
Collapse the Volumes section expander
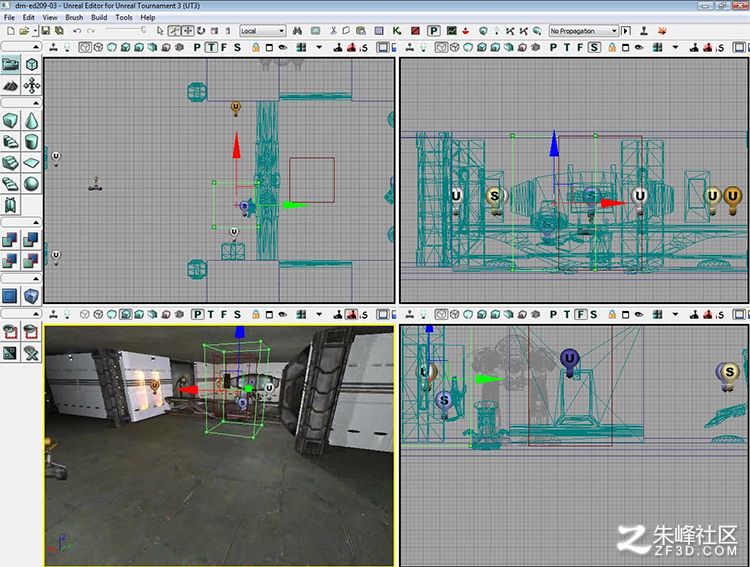point(21,278)
